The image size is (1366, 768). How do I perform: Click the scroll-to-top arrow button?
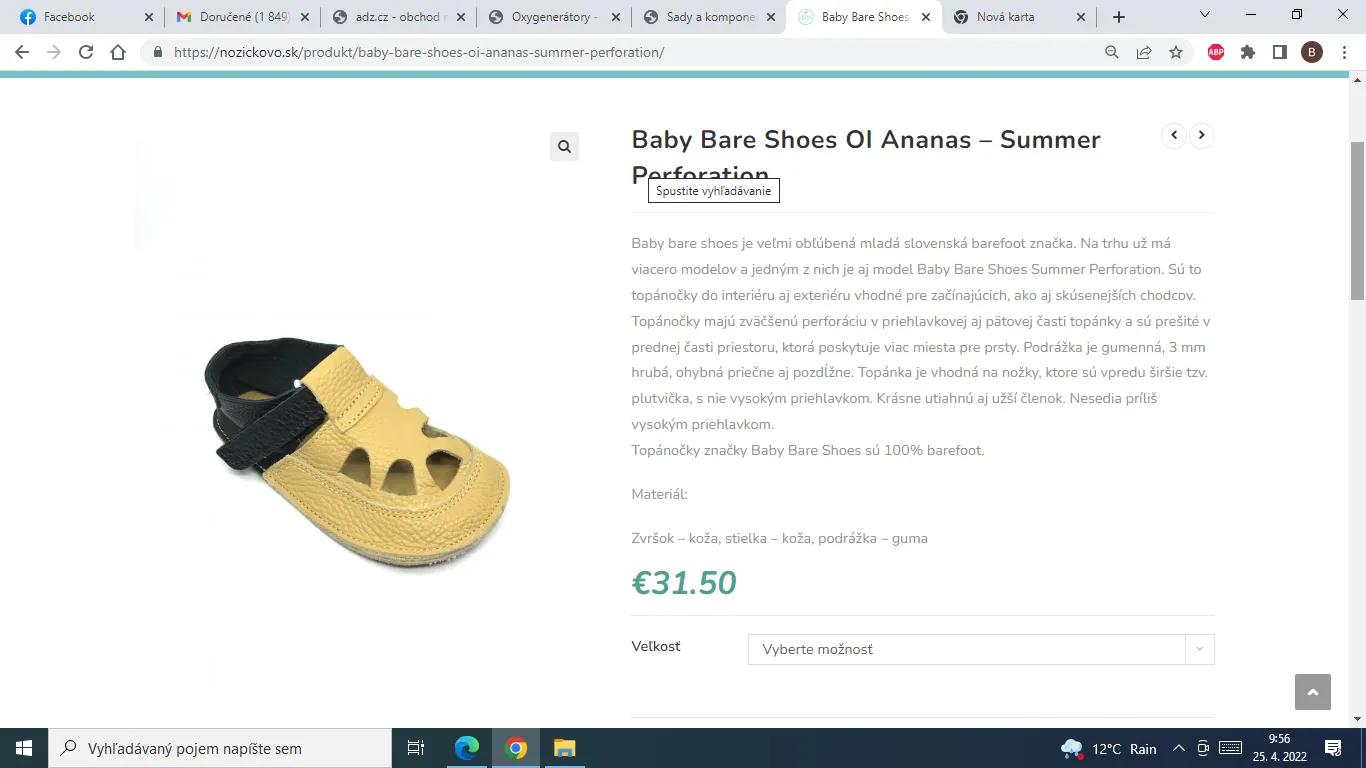(1312, 692)
